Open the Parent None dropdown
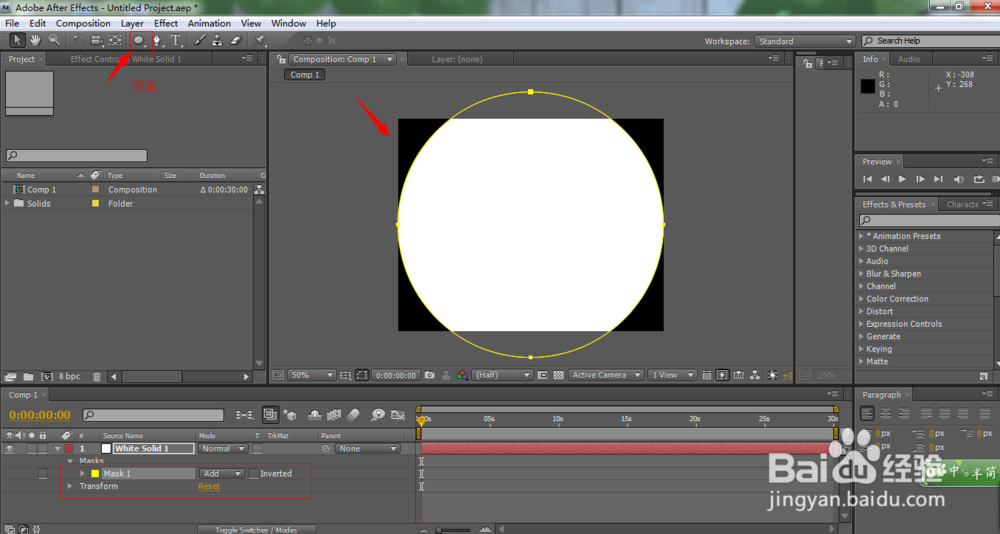This screenshot has height=534, width=1000. (368, 449)
